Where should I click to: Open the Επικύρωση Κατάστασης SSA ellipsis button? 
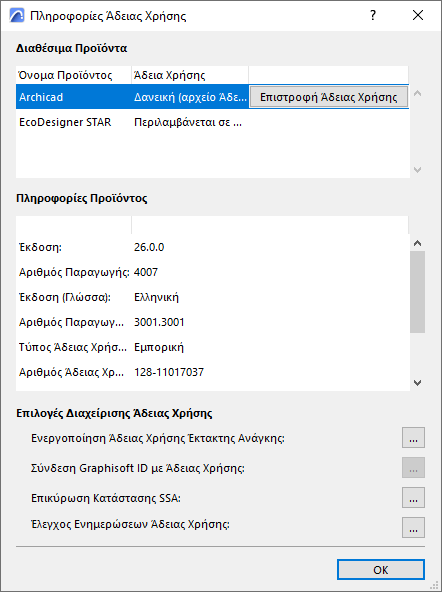[x=413, y=498]
